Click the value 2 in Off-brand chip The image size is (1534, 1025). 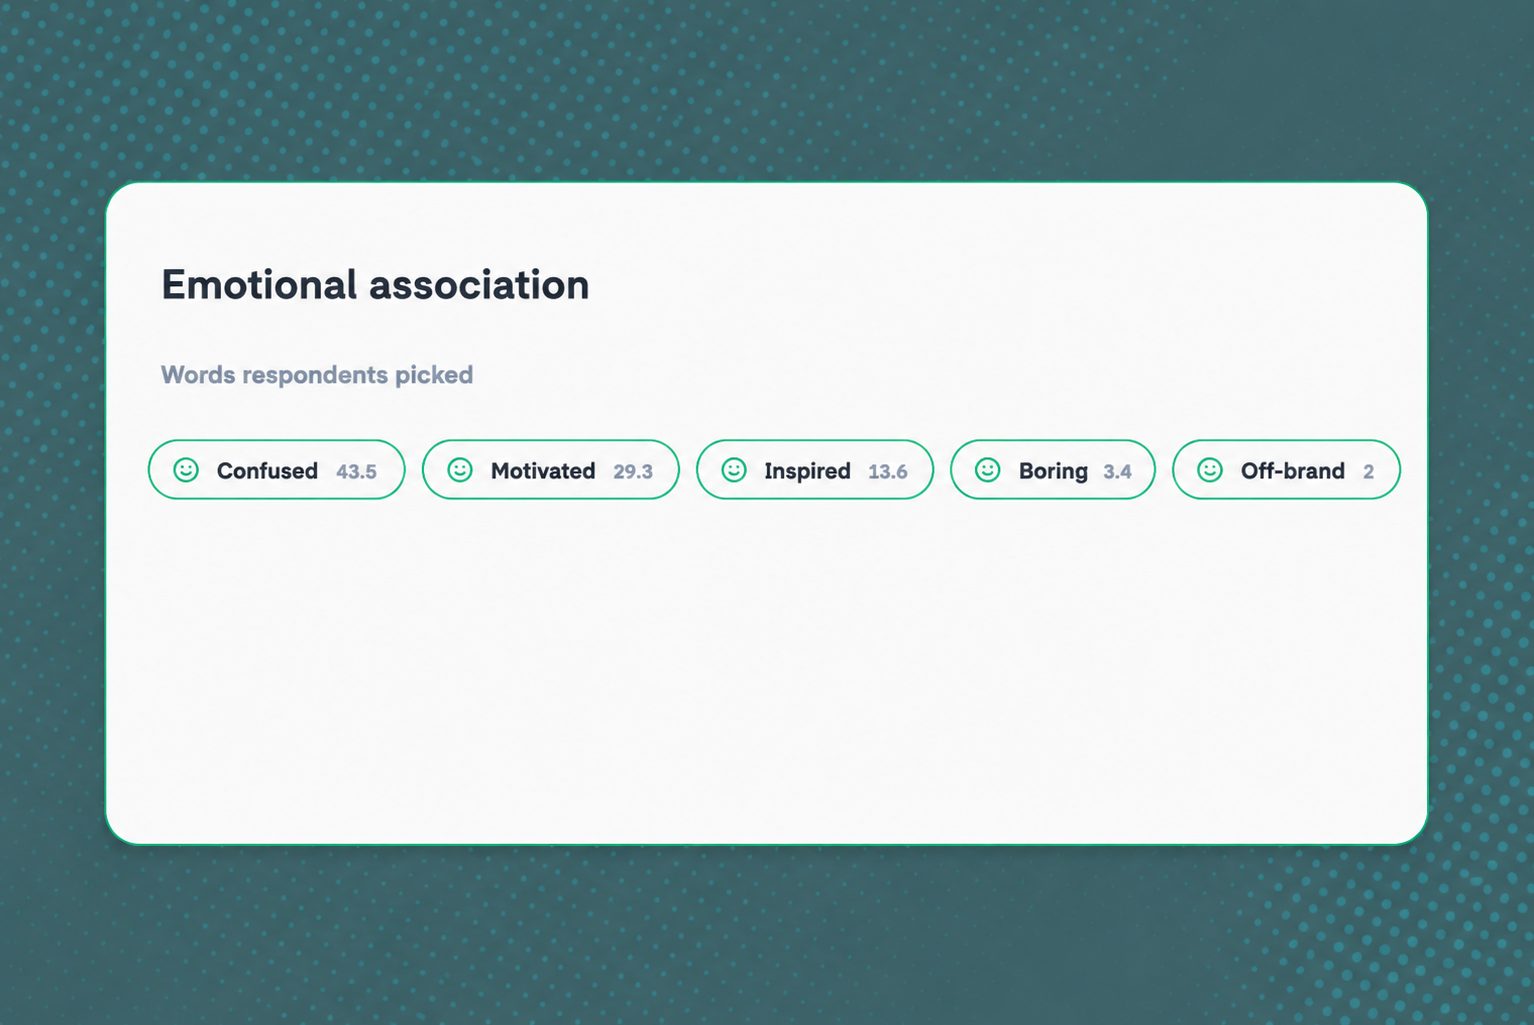click(1368, 472)
